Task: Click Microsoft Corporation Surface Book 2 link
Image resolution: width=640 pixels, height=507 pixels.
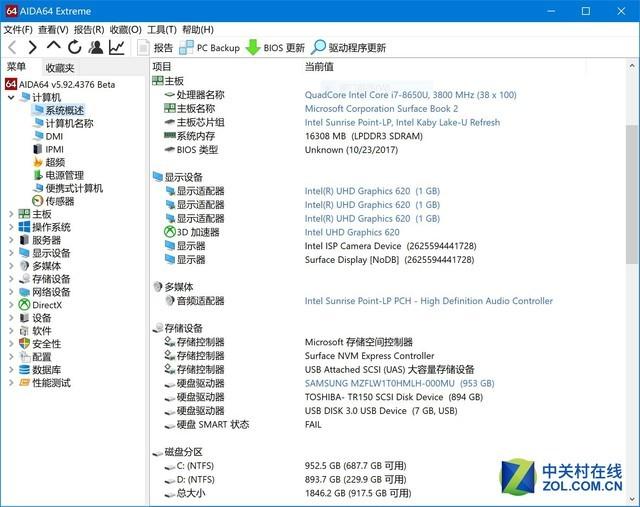Action: (381, 109)
